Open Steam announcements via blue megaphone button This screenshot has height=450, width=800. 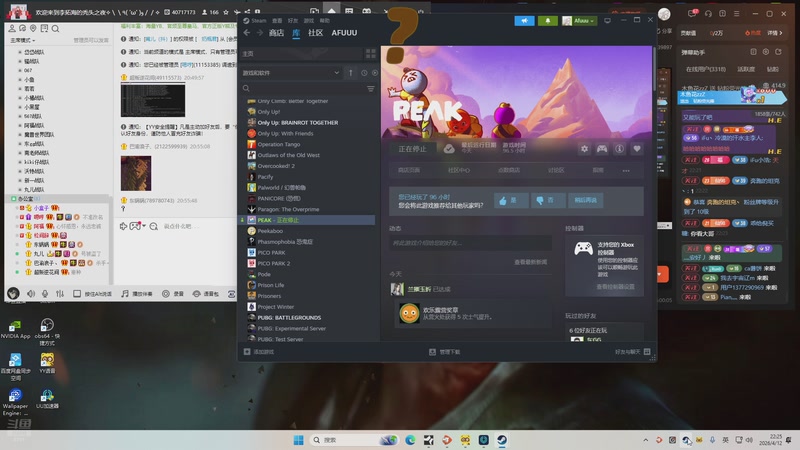(524, 20)
